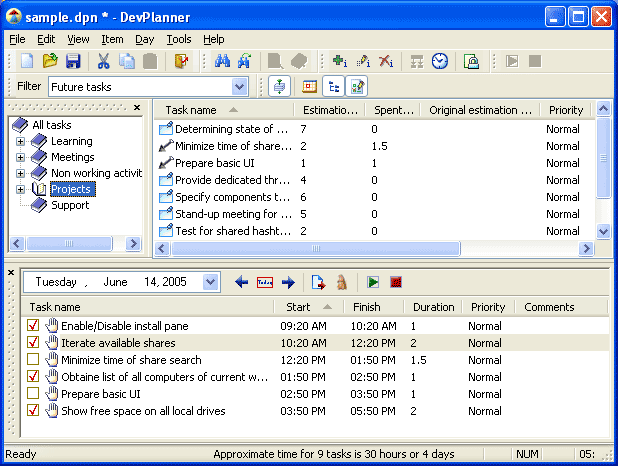Image resolution: width=618 pixels, height=466 pixels.
Task: Select the Determining state of task row
Action: pos(373,129)
